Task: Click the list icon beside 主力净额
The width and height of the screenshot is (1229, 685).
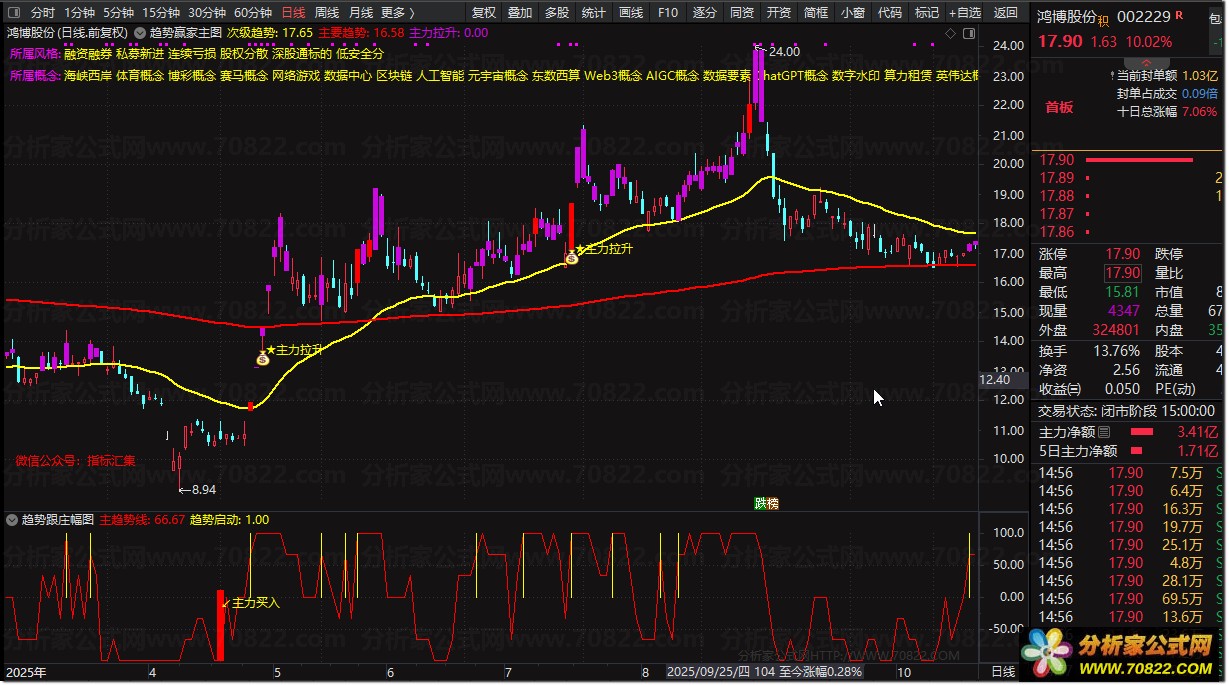Action: pyautogui.click(x=1104, y=433)
